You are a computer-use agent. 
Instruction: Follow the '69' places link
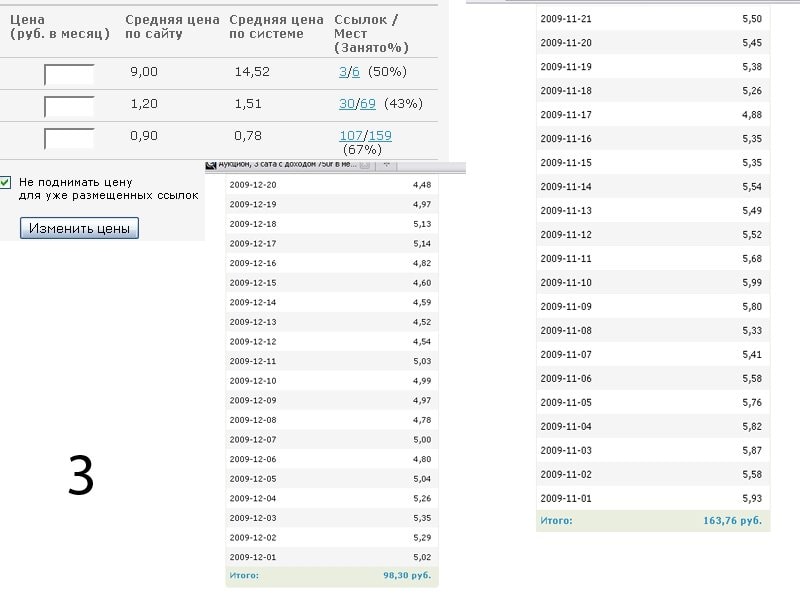[367, 104]
